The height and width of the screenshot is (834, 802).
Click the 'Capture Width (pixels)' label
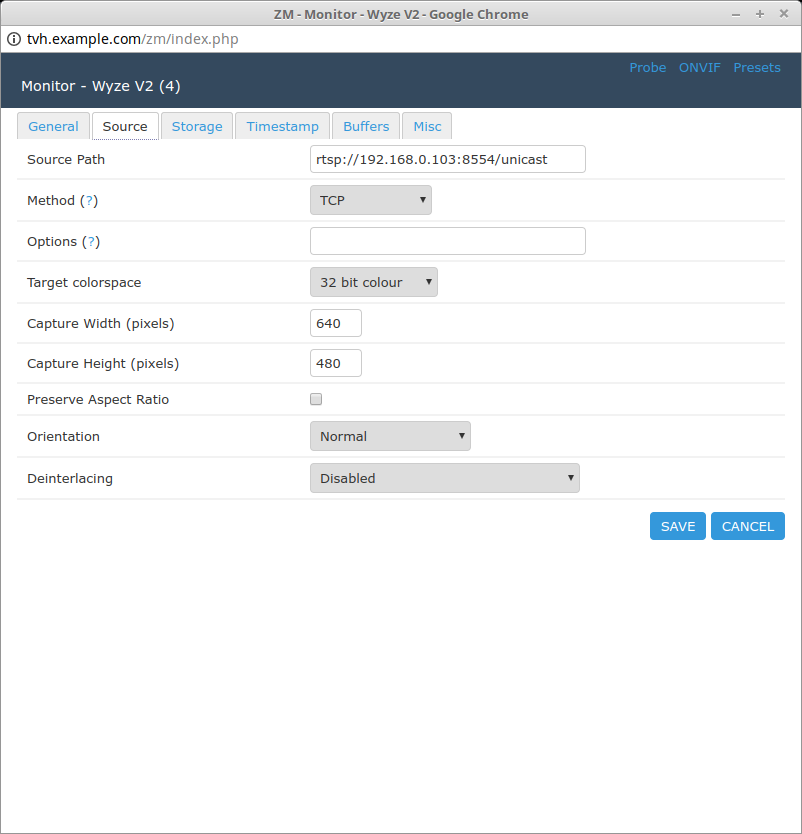point(101,323)
